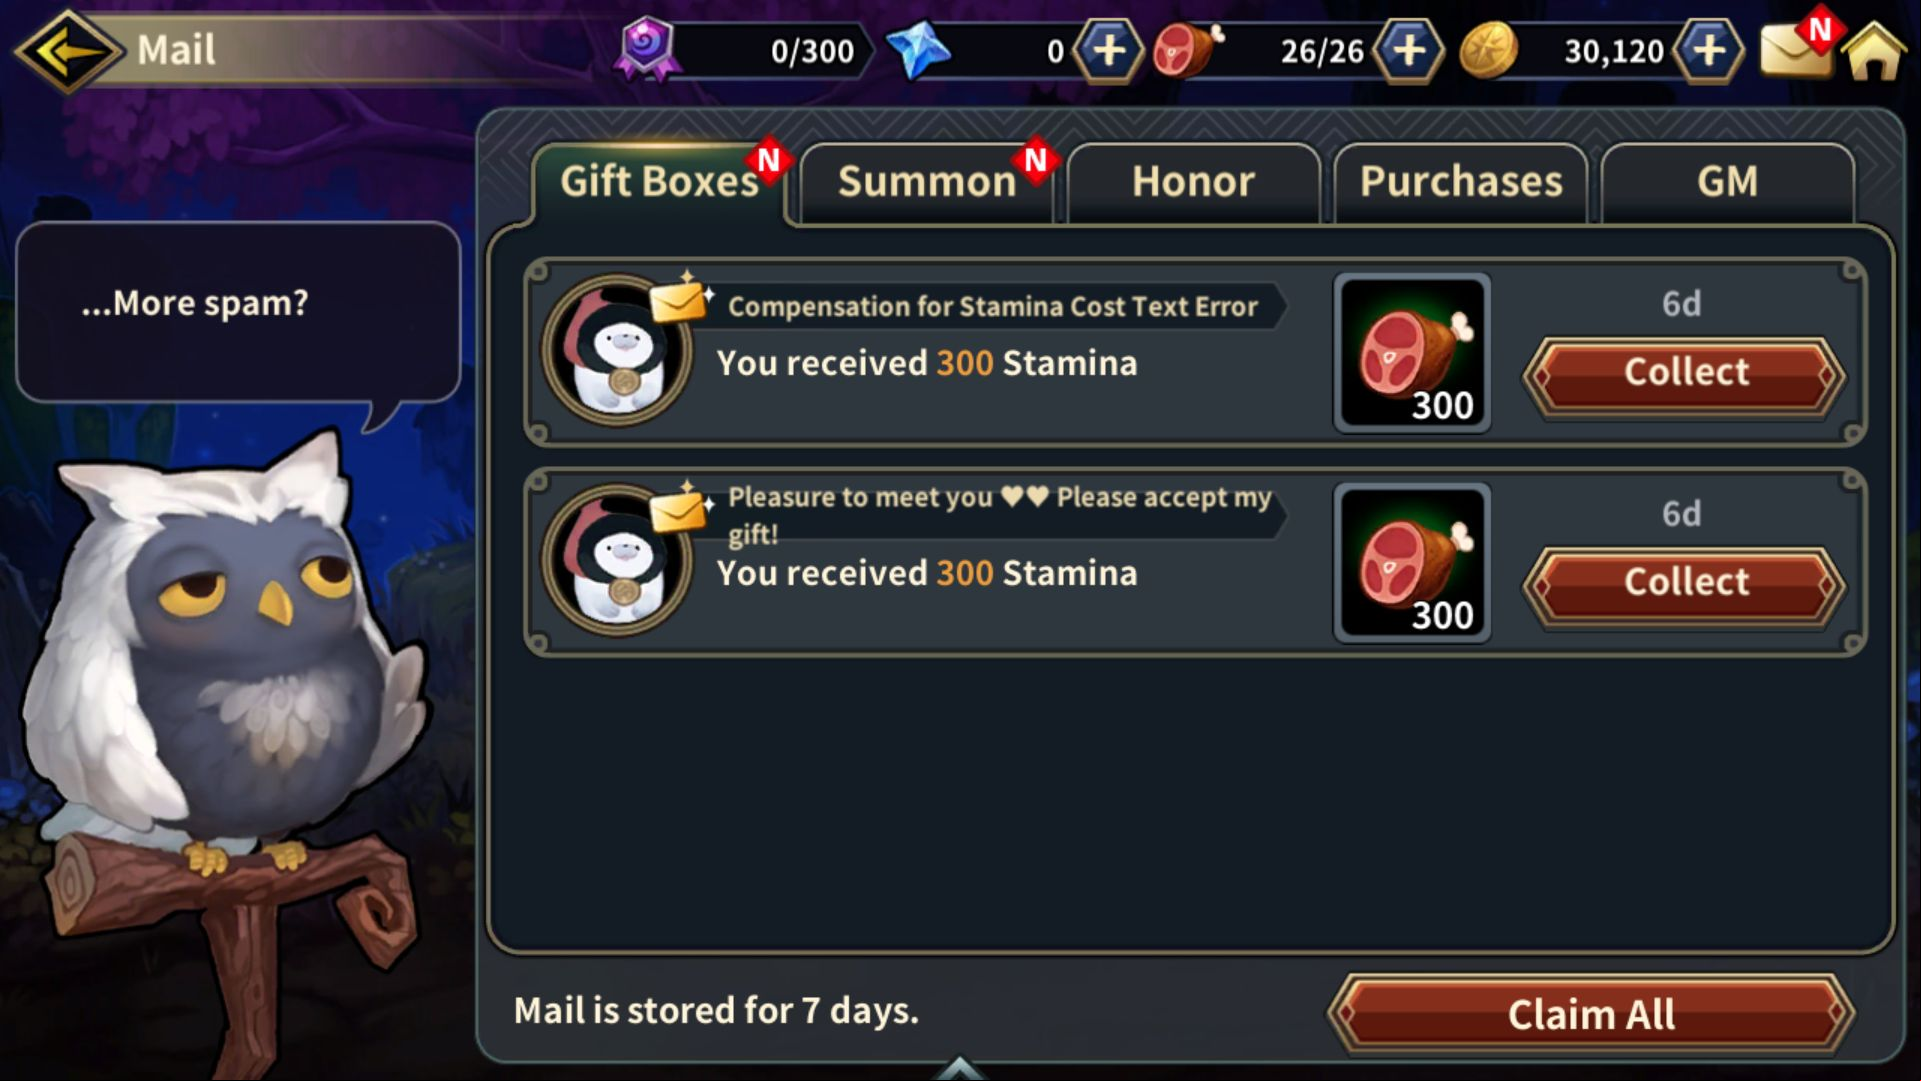Tap the purple swirl badge icon
The width and height of the screenshot is (1921, 1081).
pyautogui.click(x=648, y=48)
